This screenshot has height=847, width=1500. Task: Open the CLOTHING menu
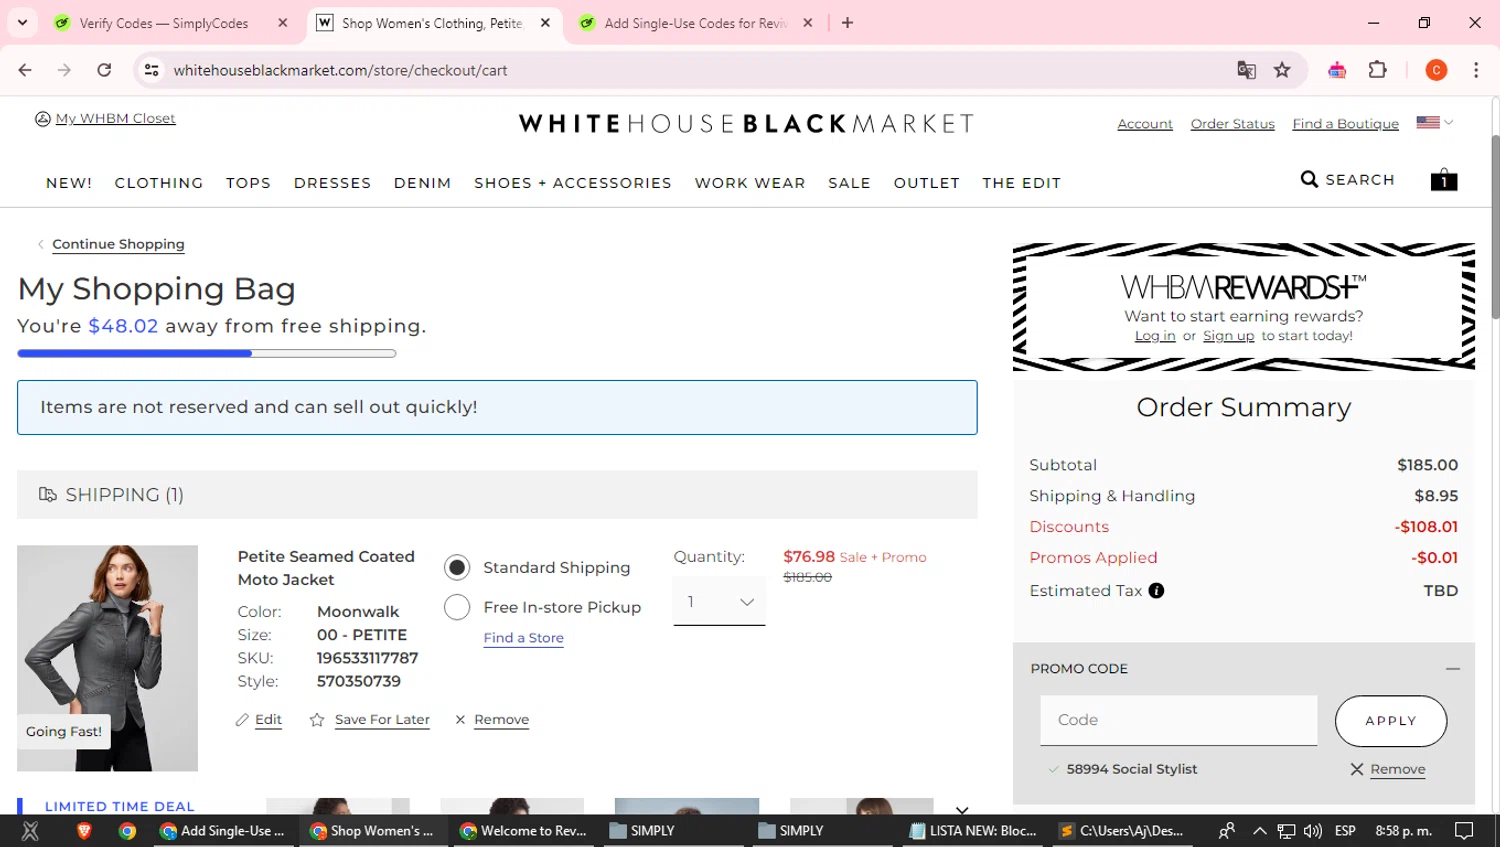click(x=159, y=183)
